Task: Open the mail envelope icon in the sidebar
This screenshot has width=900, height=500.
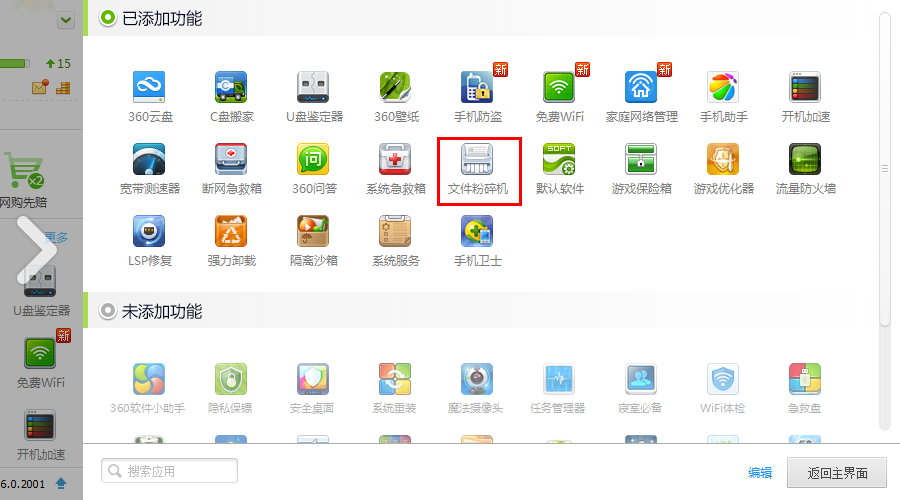Action: (x=40, y=87)
